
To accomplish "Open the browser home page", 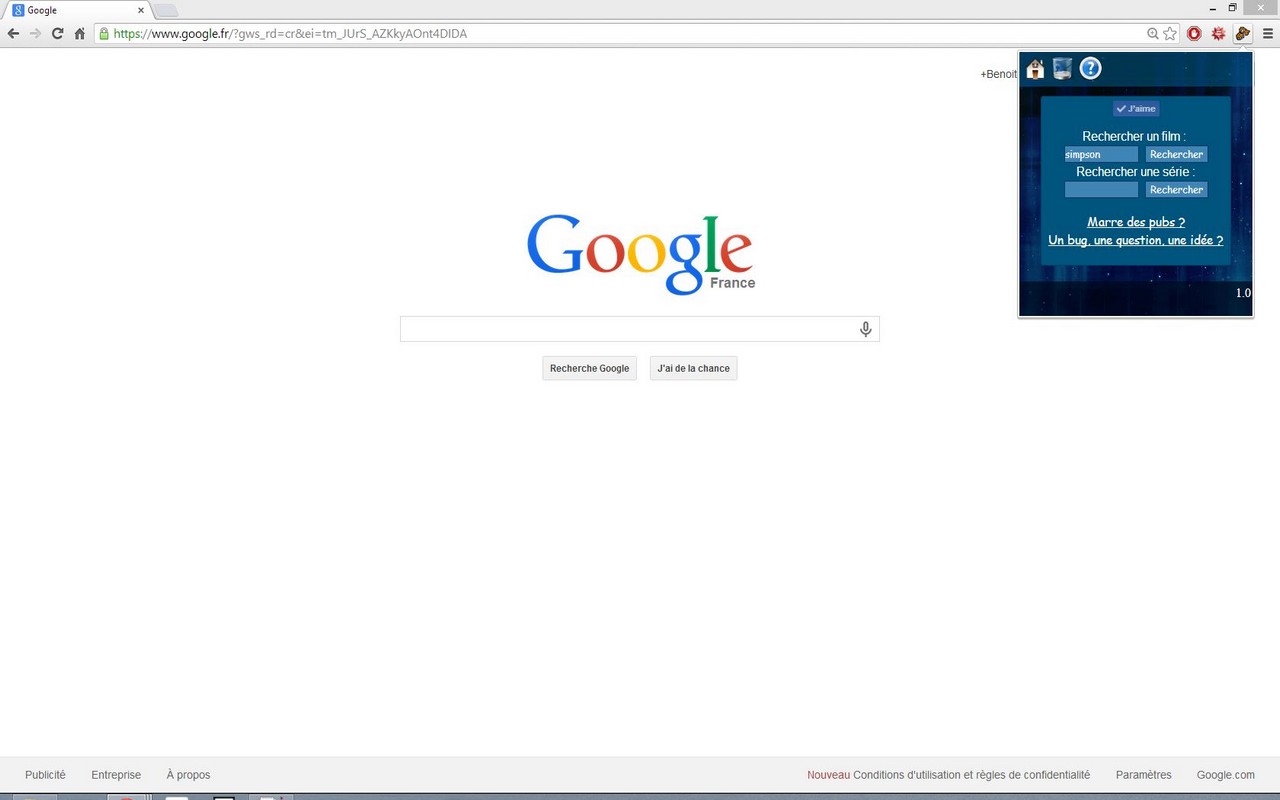I will coord(80,33).
